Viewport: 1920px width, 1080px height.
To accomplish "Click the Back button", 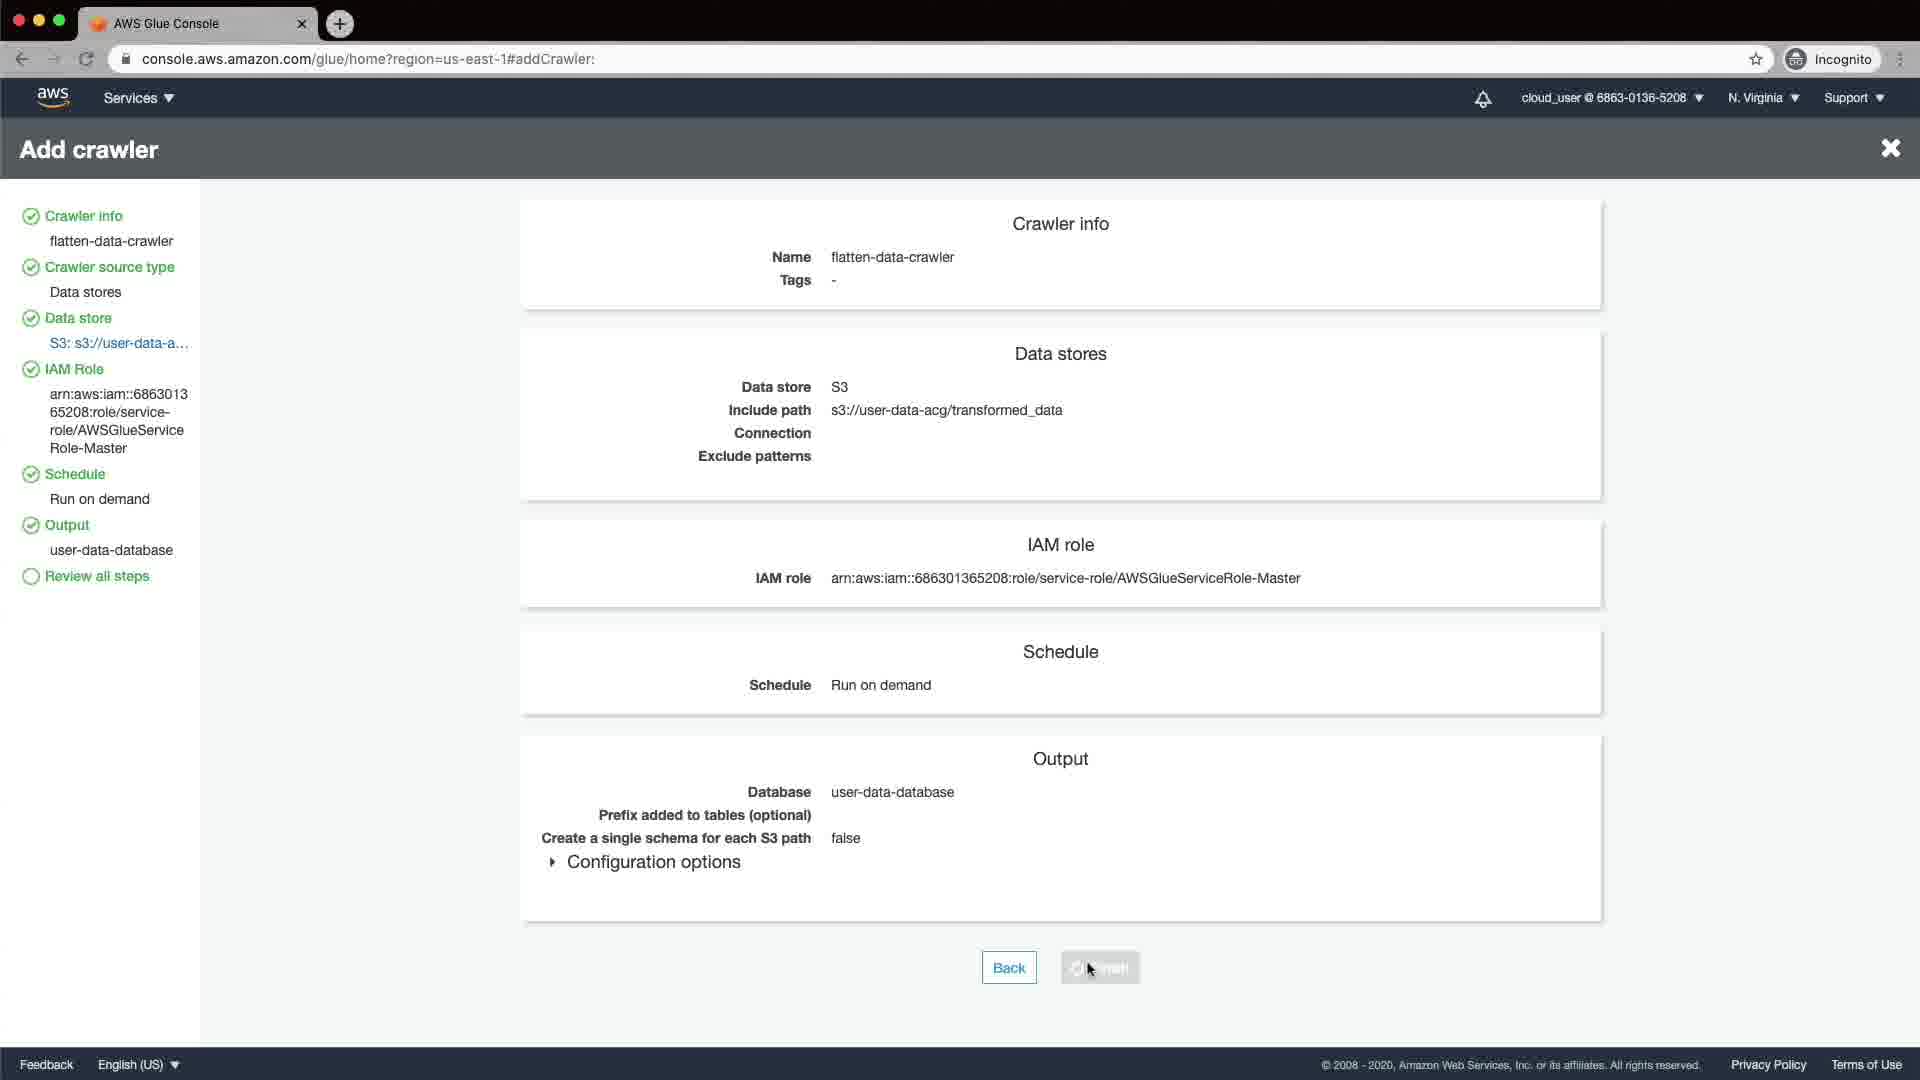I will [x=1008, y=968].
